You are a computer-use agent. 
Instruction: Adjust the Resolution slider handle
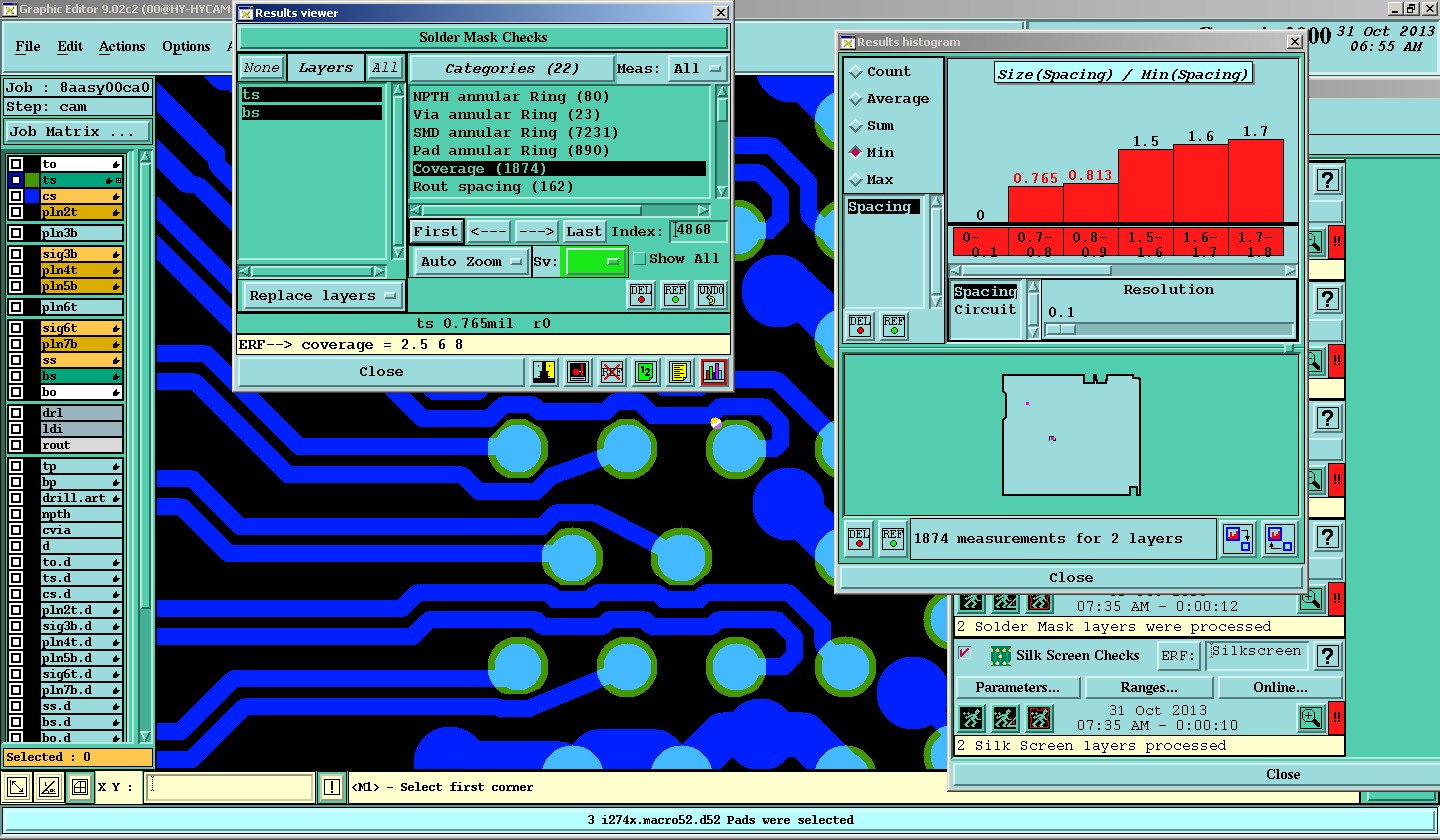(1061, 329)
